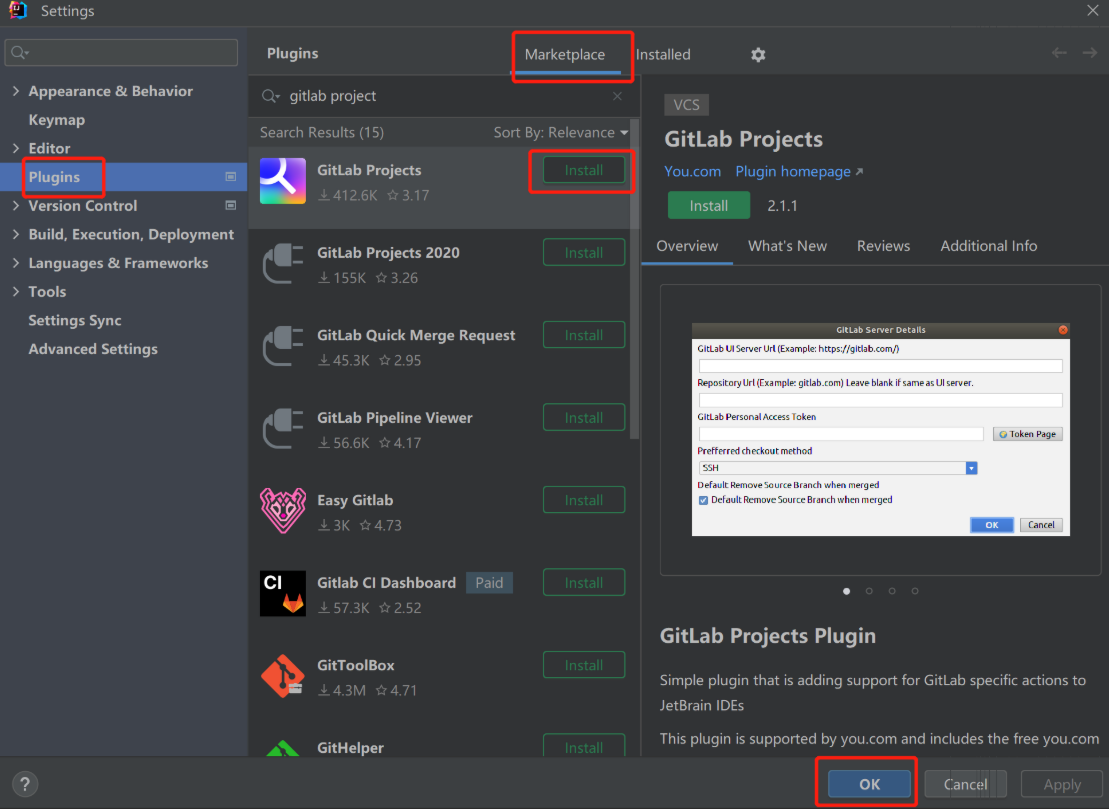Click the settings search input field

point(121,53)
